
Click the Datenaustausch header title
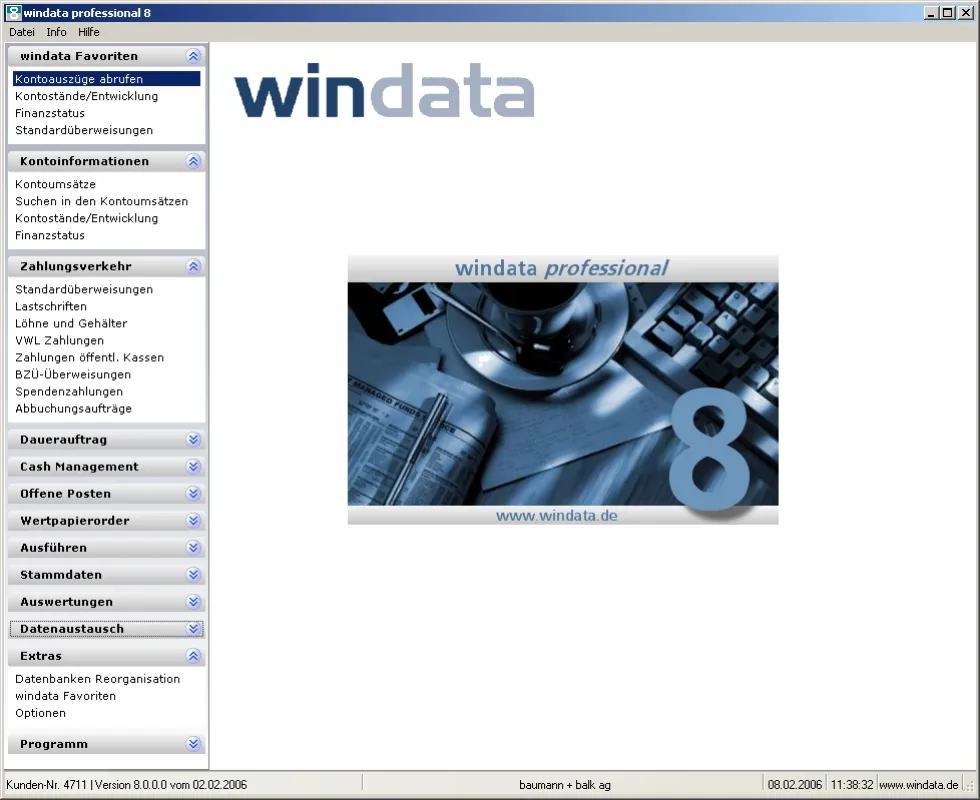pyautogui.click(x=72, y=629)
